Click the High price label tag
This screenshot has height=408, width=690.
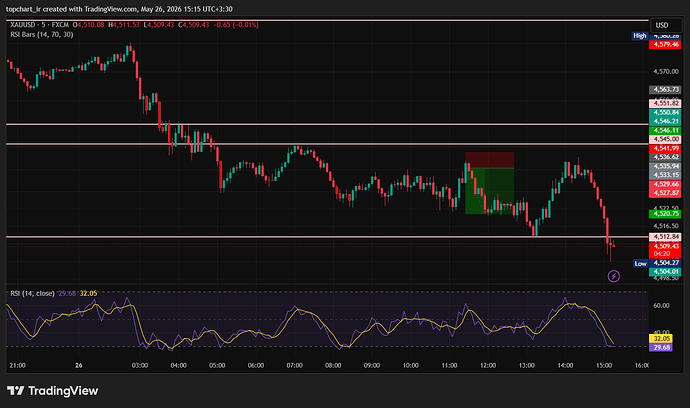[640, 36]
